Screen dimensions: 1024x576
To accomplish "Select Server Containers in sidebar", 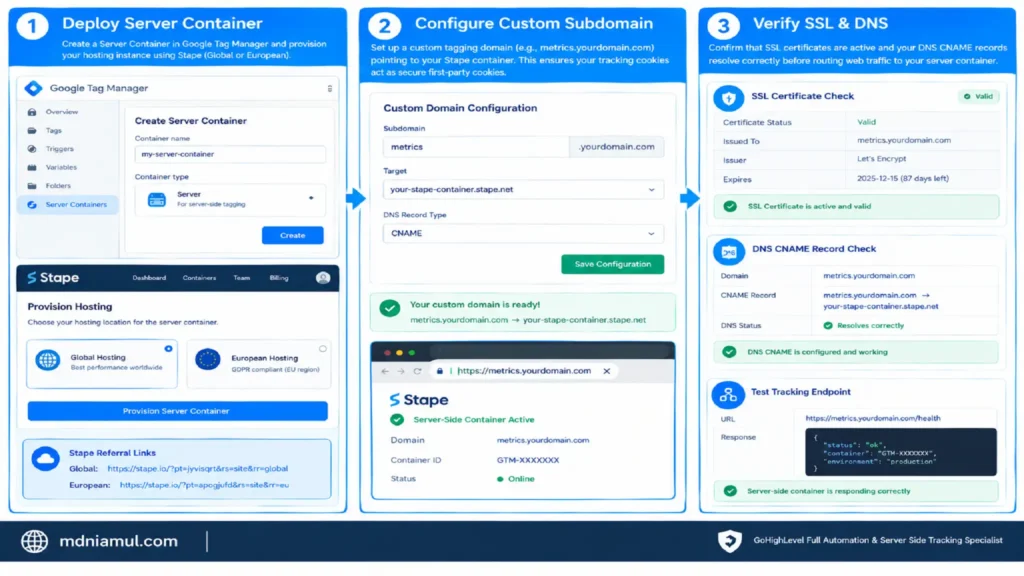I will pos(68,204).
